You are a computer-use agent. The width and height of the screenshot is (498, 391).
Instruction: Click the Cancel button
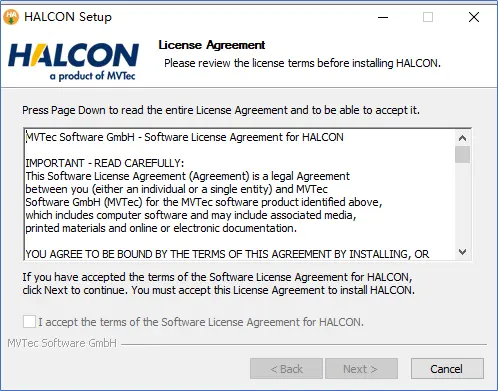[447, 369]
